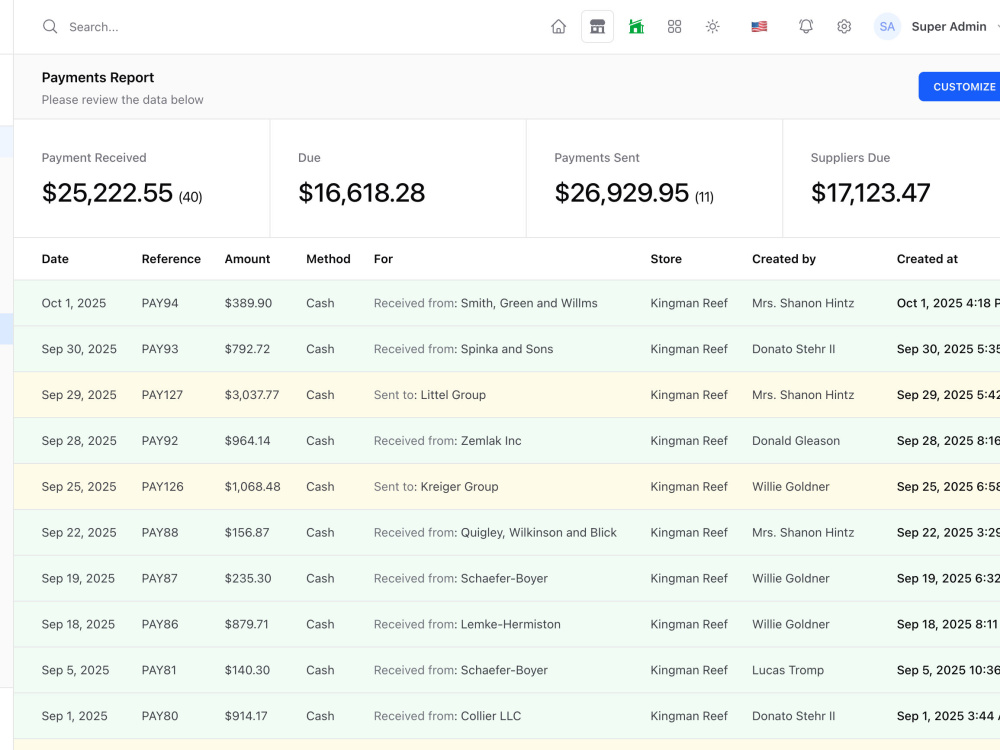Open the home icon in top bar
The height and width of the screenshot is (750, 1000).
tap(558, 27)
